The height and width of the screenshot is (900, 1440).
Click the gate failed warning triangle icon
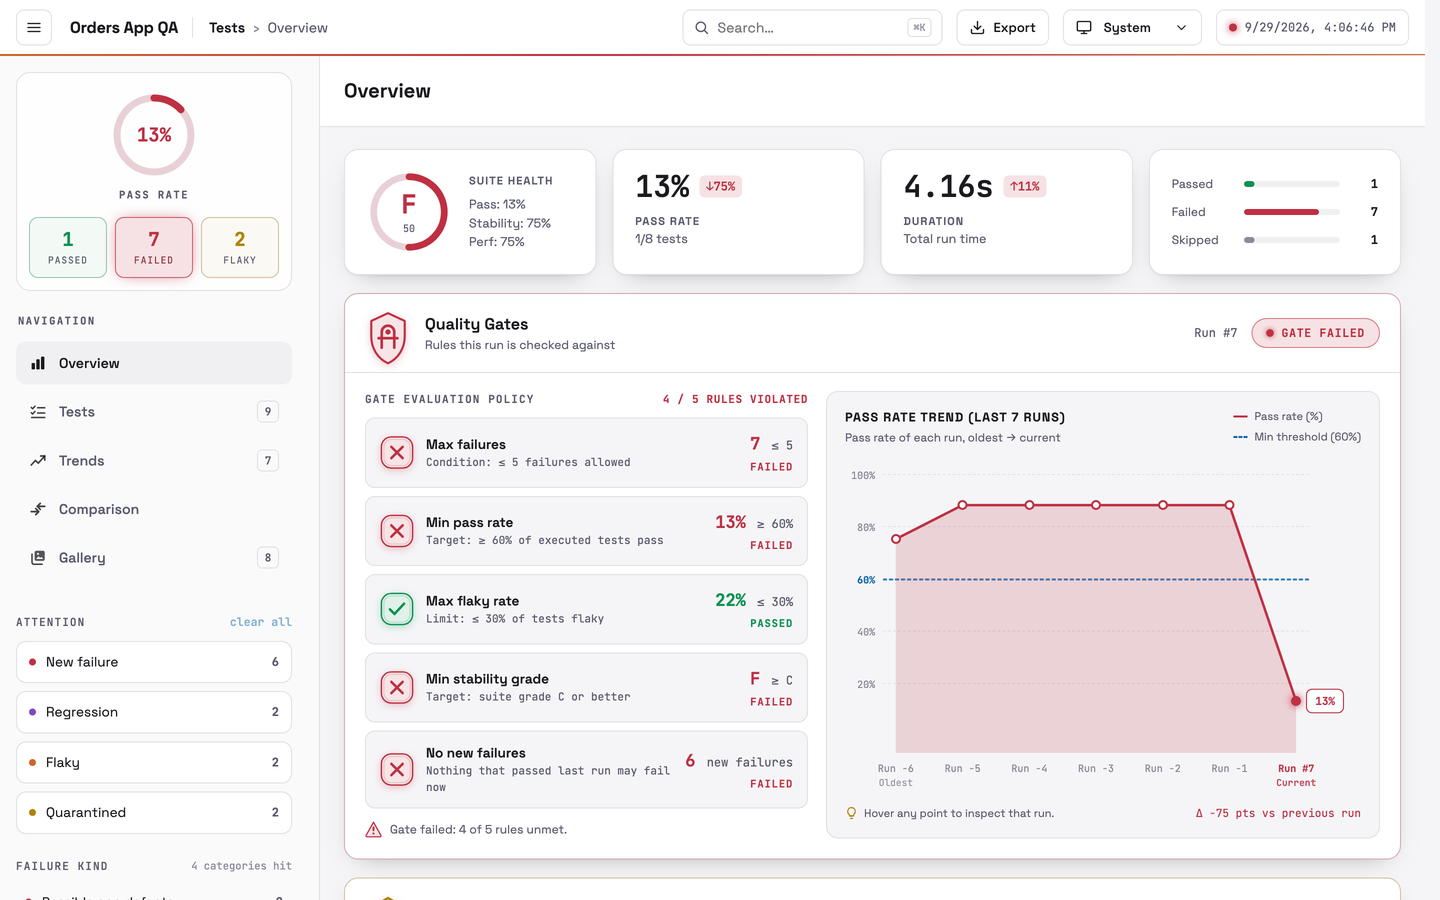click(x=374, y=830)
